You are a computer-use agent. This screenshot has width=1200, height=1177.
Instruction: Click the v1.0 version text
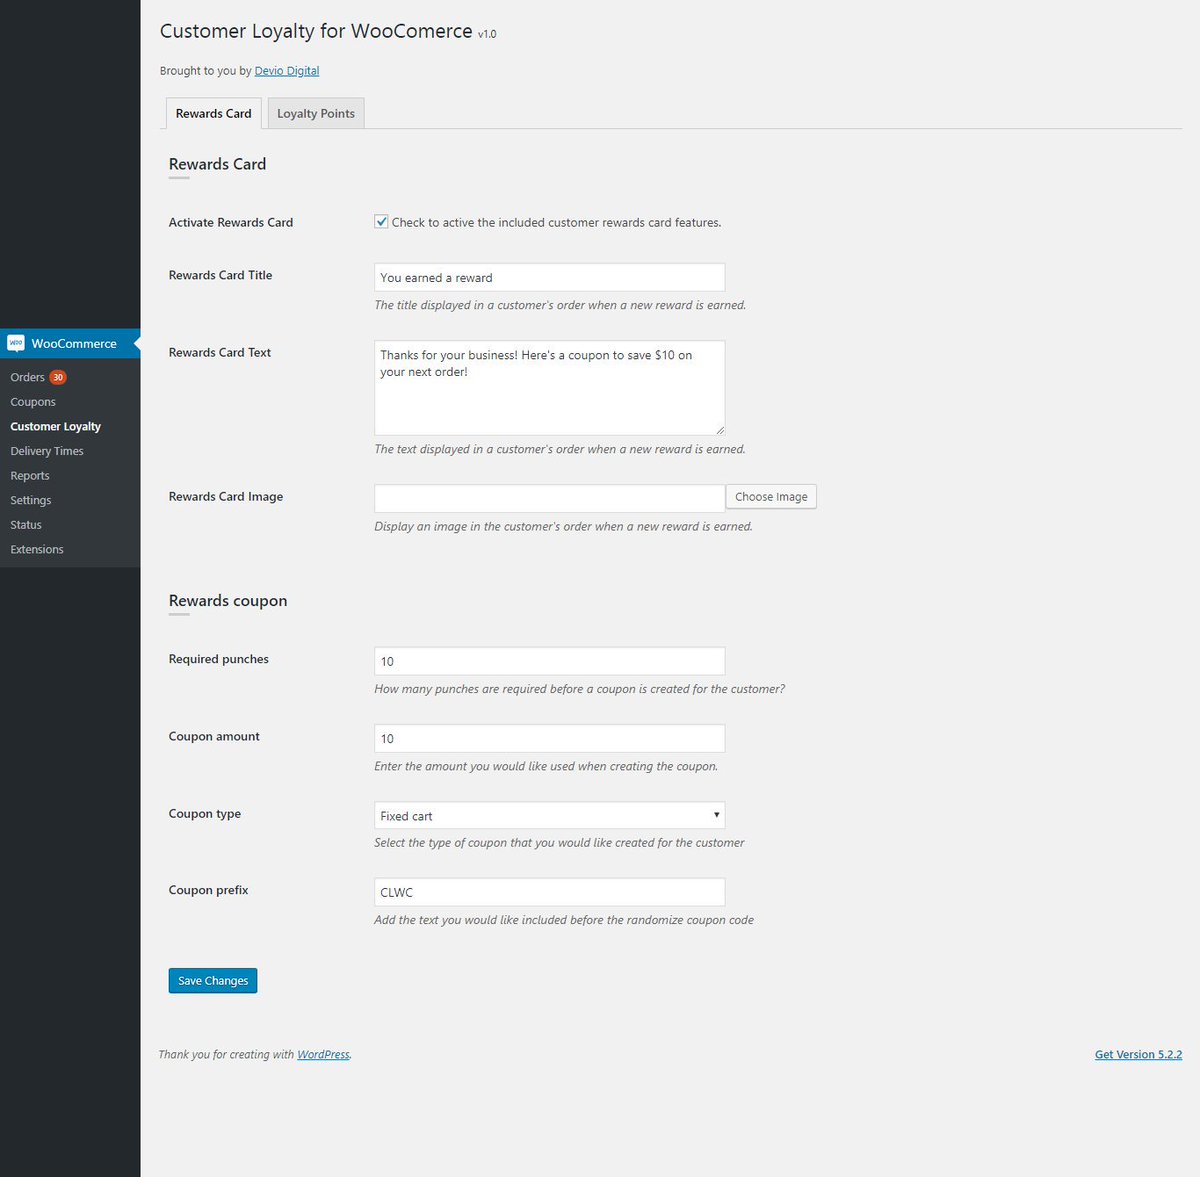point(487,34)
